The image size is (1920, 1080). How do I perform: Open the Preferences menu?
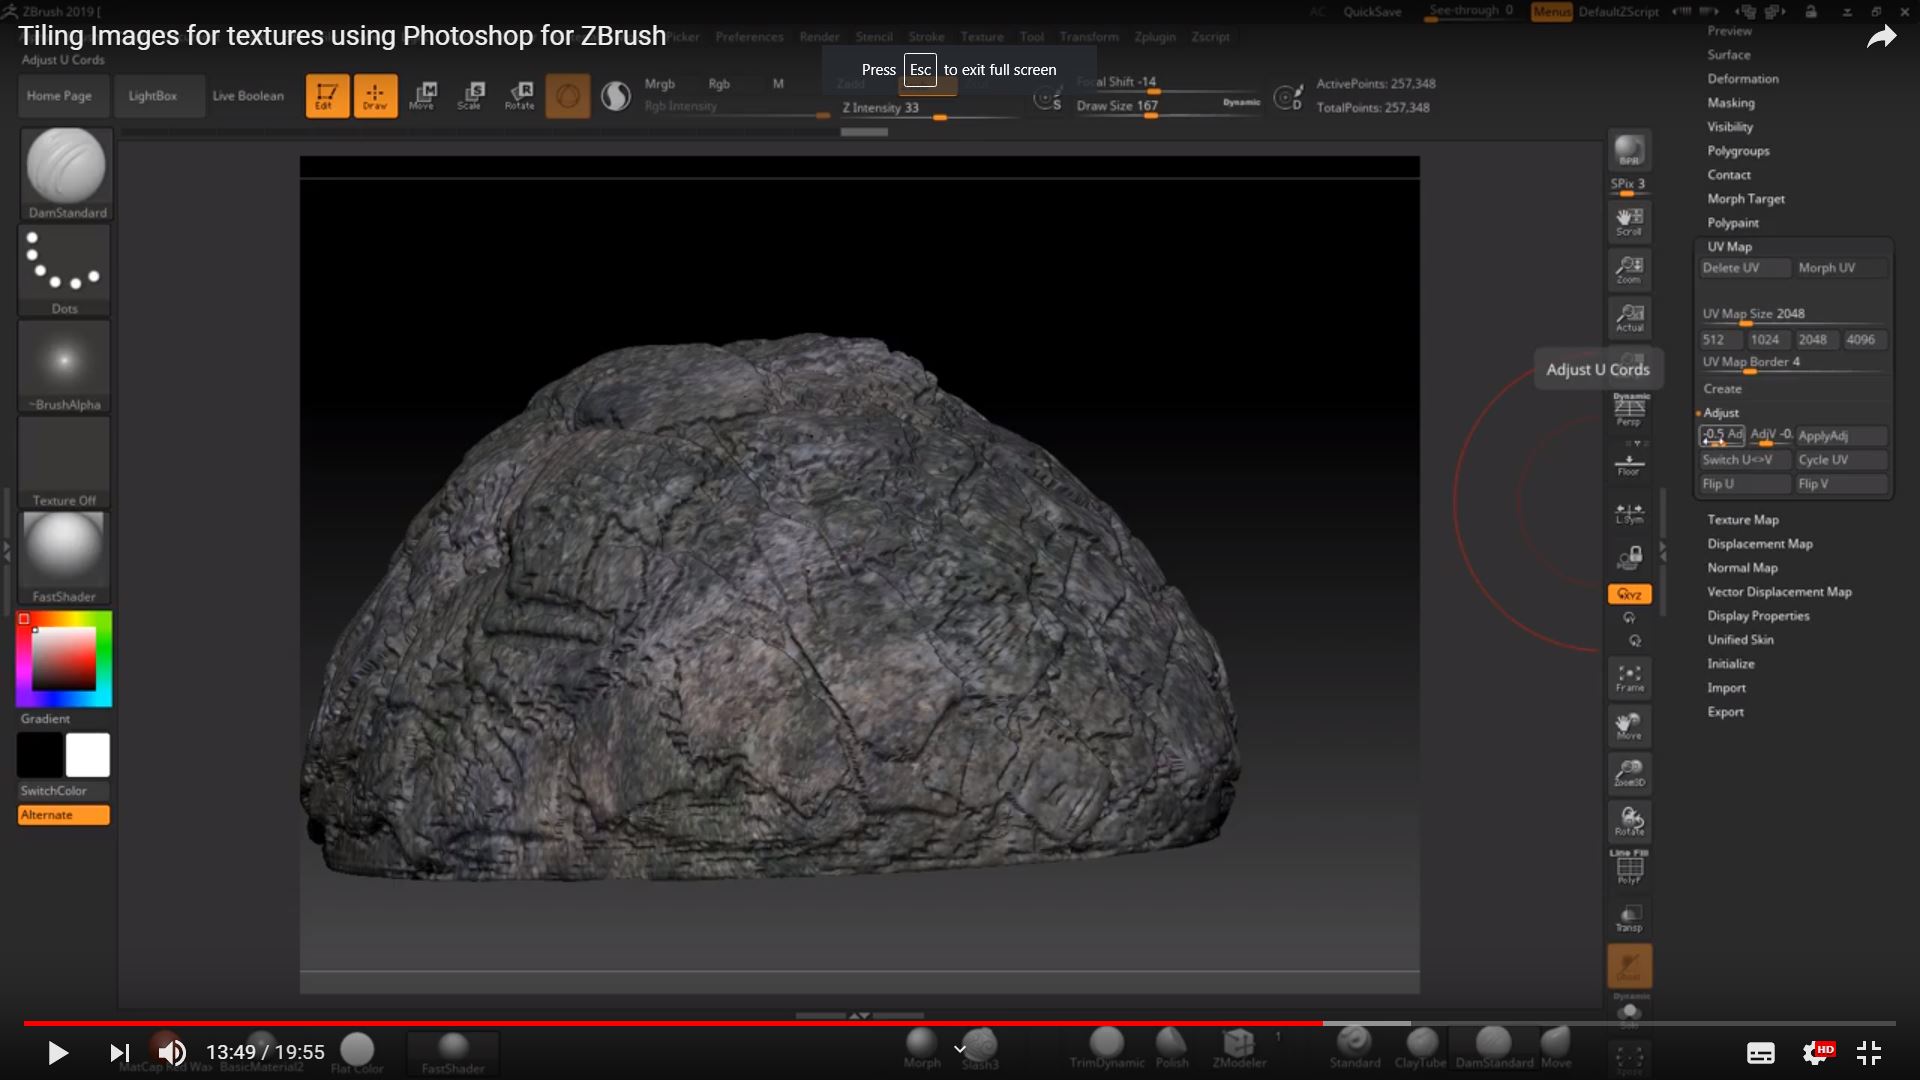pyautogui.click(x=749, y=37)
